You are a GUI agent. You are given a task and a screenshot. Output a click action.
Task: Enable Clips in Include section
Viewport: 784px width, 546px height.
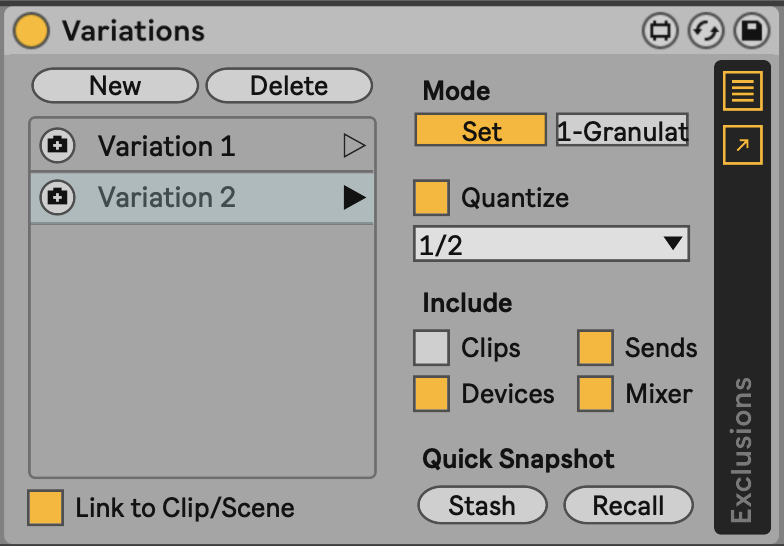coord(432,347)
